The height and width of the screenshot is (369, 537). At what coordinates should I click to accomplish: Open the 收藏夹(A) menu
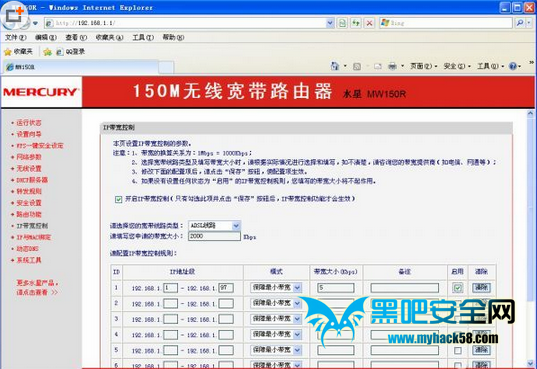(110, 37)
